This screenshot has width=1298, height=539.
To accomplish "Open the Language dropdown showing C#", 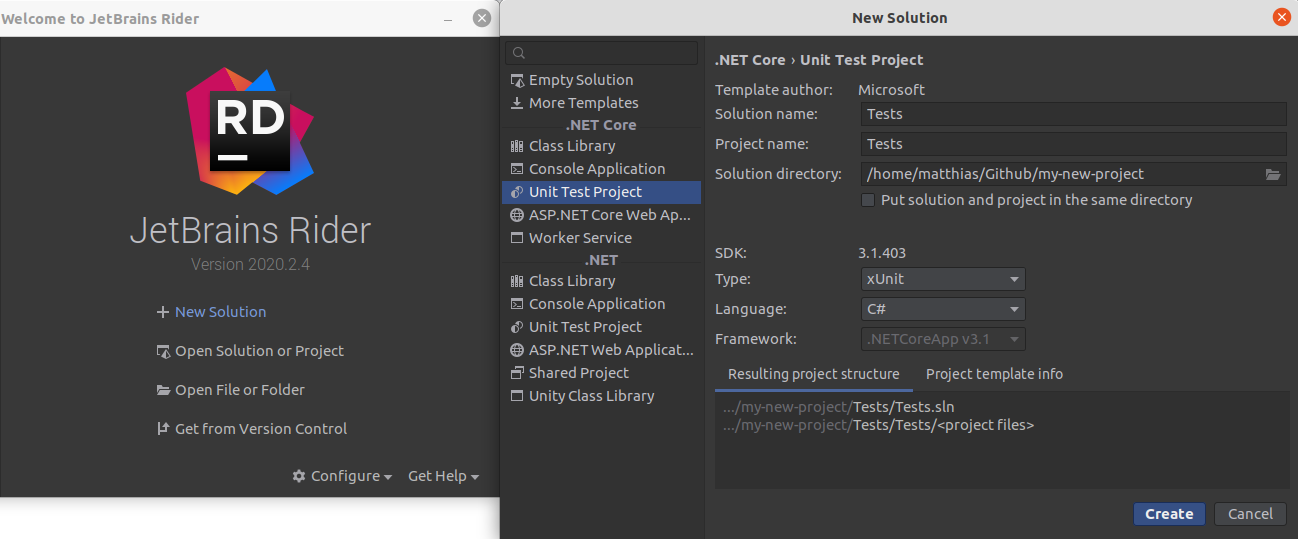I will [x=943, y=309].
